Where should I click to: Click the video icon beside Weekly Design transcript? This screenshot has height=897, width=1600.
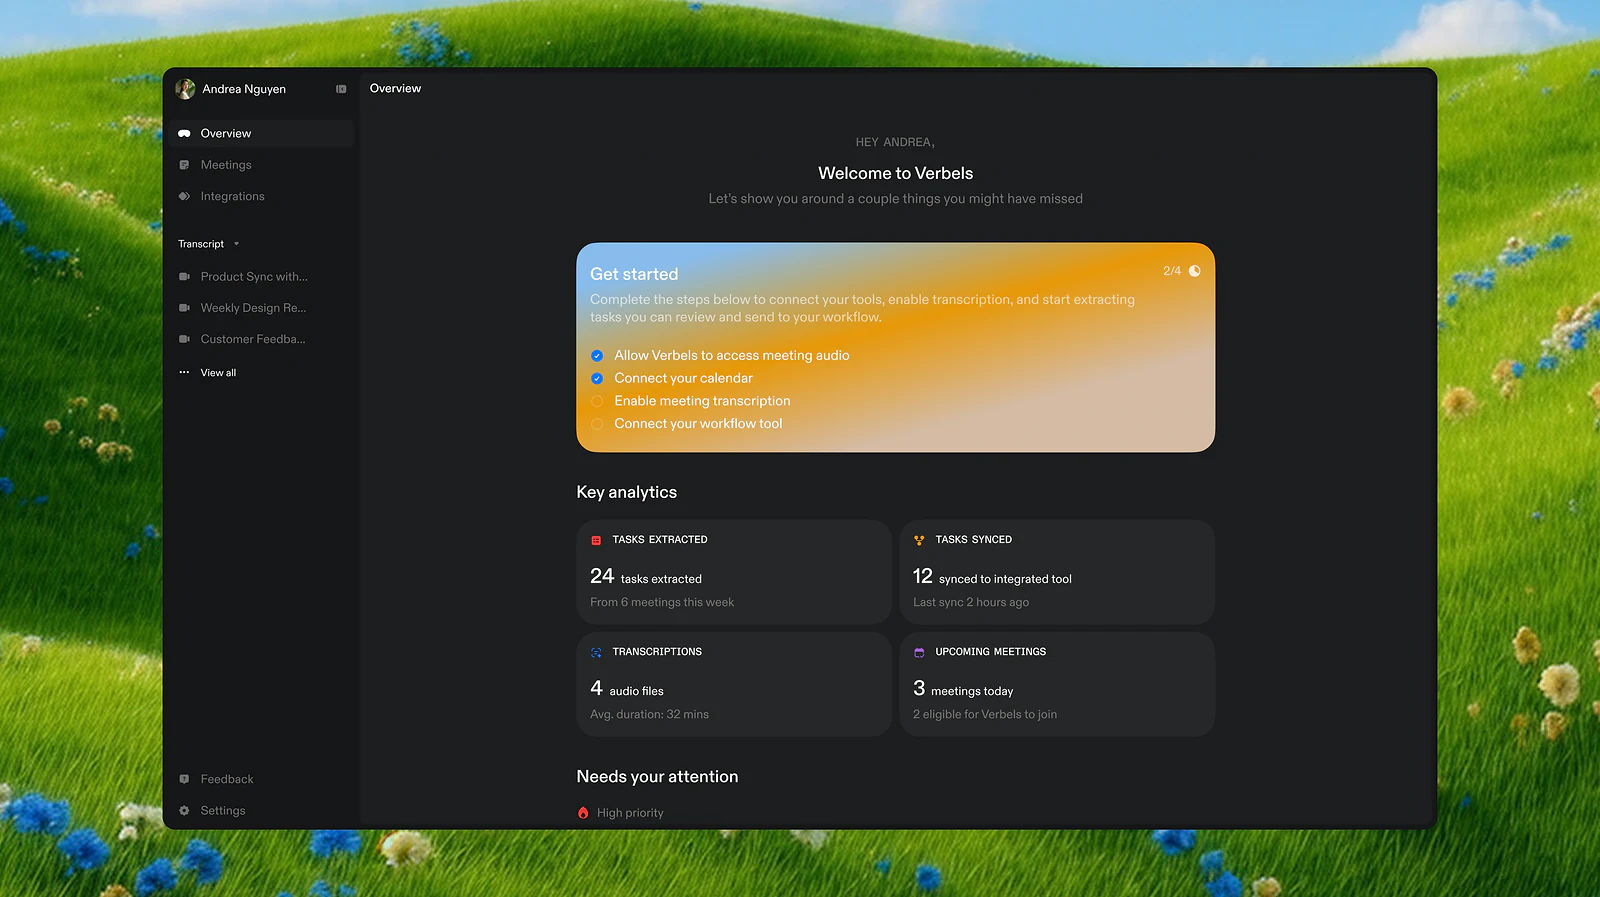click(184, 308)
